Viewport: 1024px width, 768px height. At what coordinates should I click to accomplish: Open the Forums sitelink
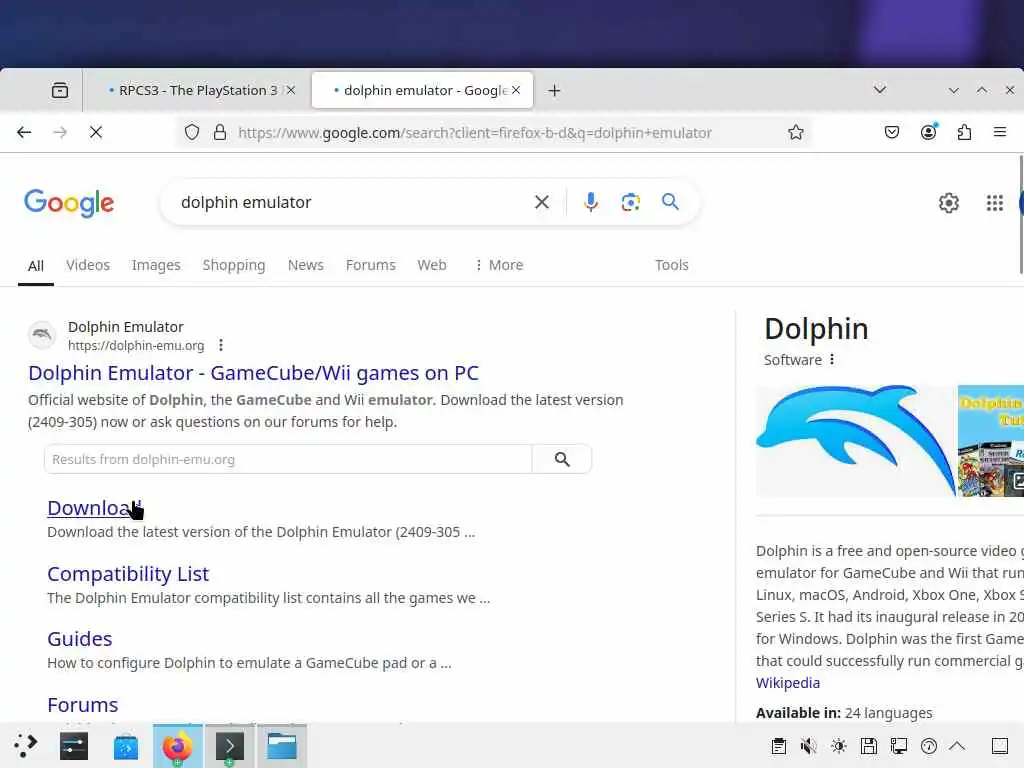83,705
